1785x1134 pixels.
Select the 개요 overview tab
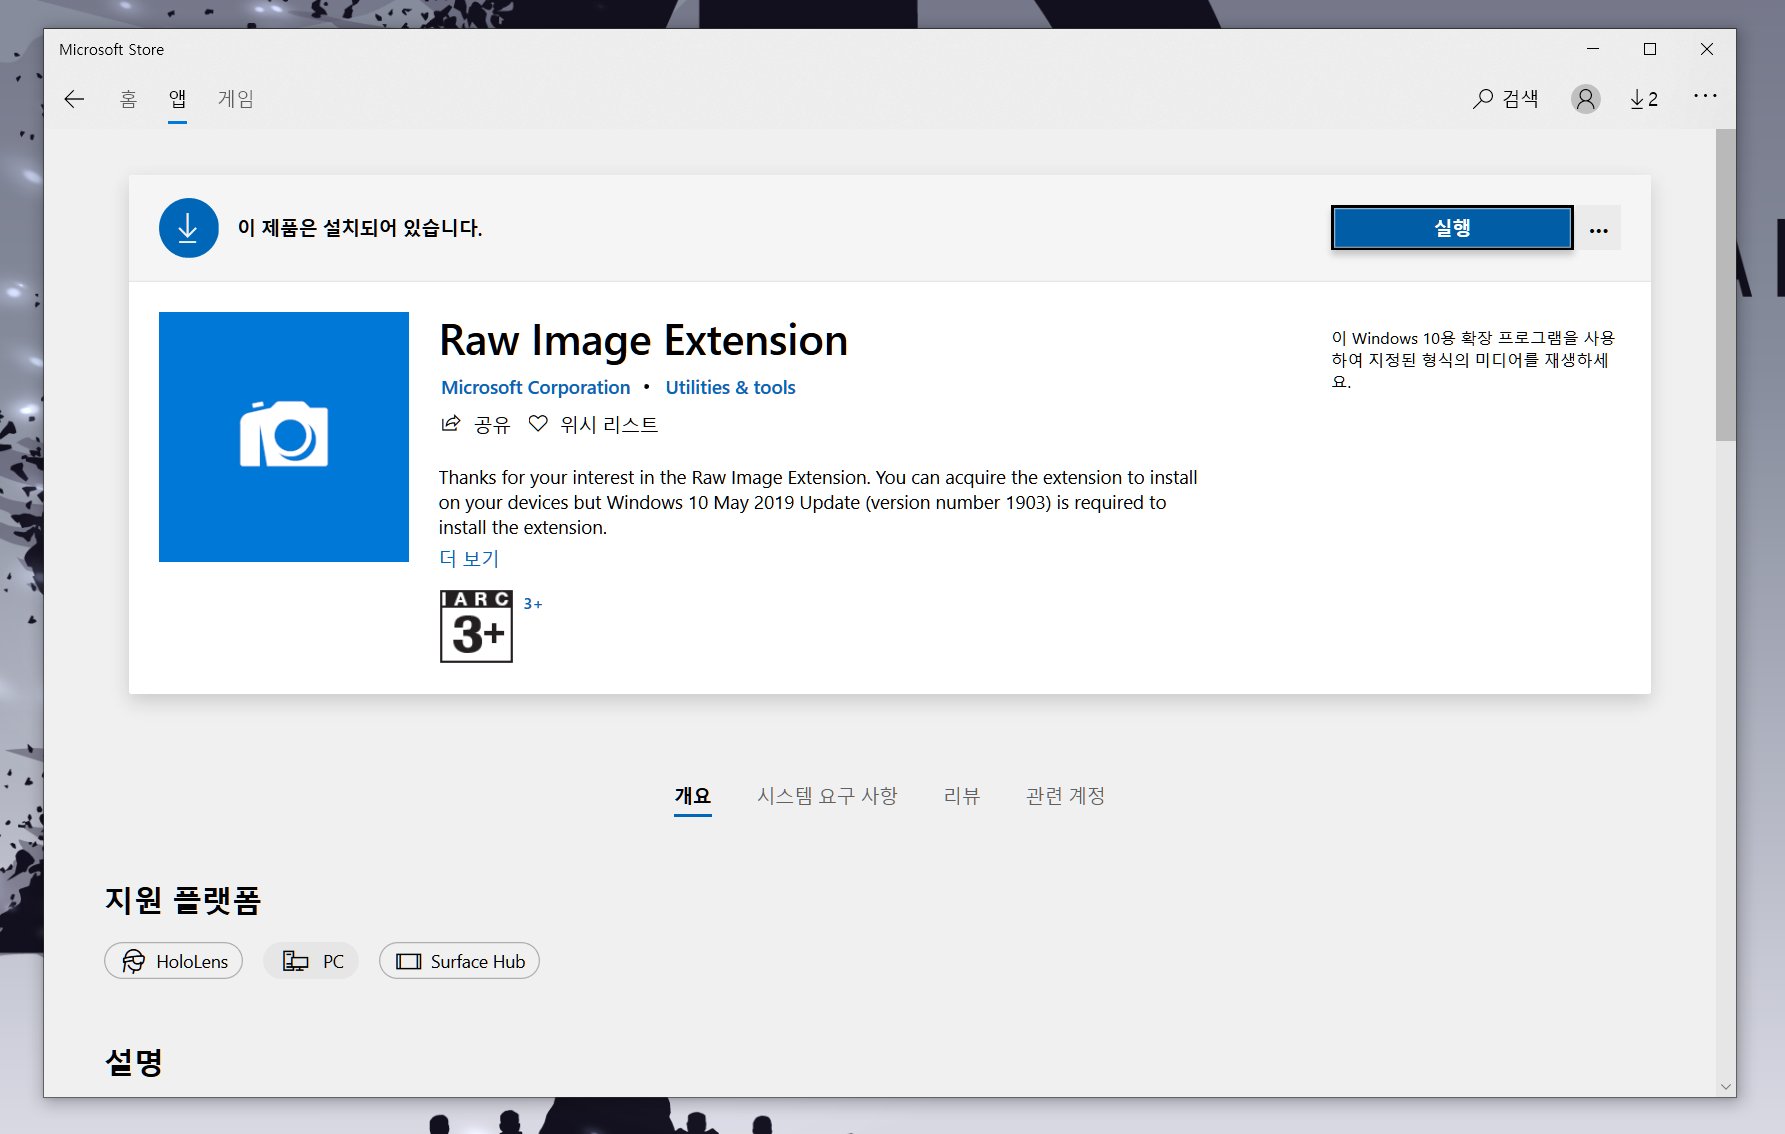692,796
